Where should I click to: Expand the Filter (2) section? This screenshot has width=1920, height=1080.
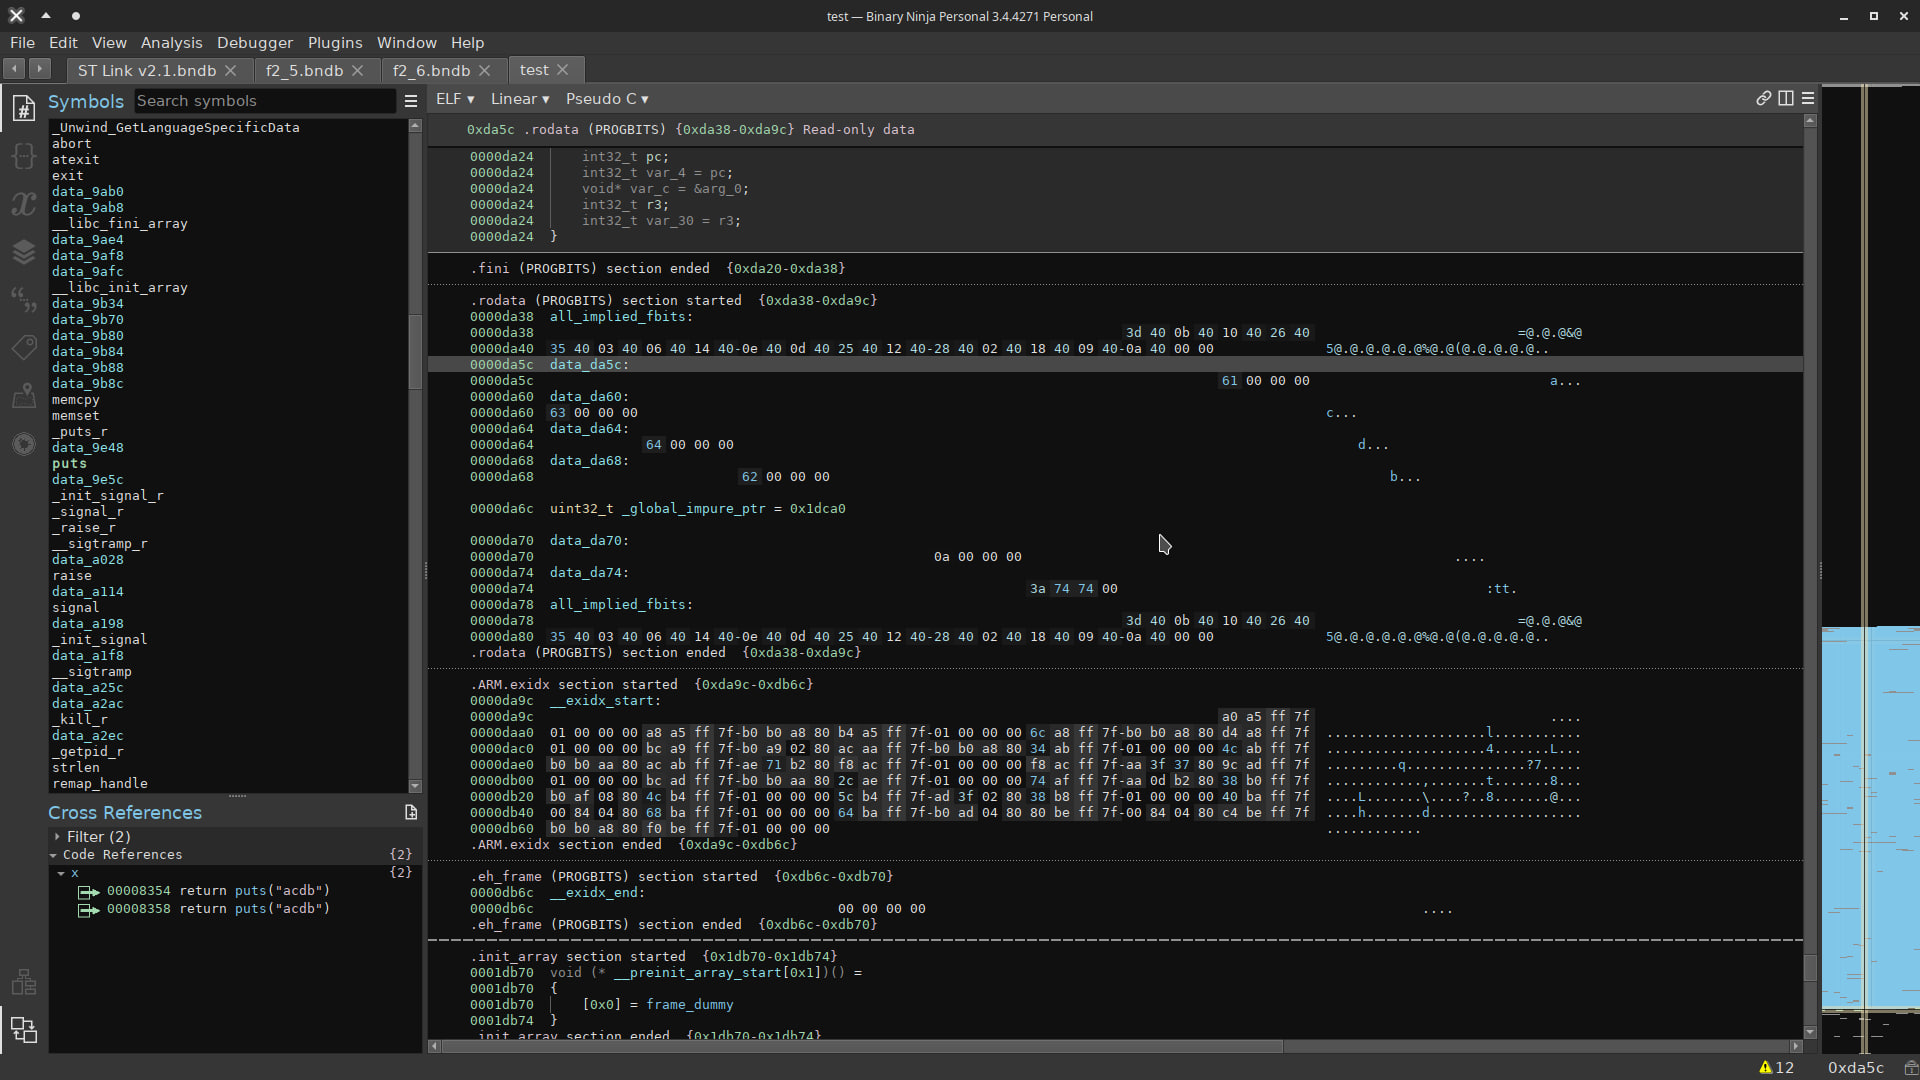(57, 836)
